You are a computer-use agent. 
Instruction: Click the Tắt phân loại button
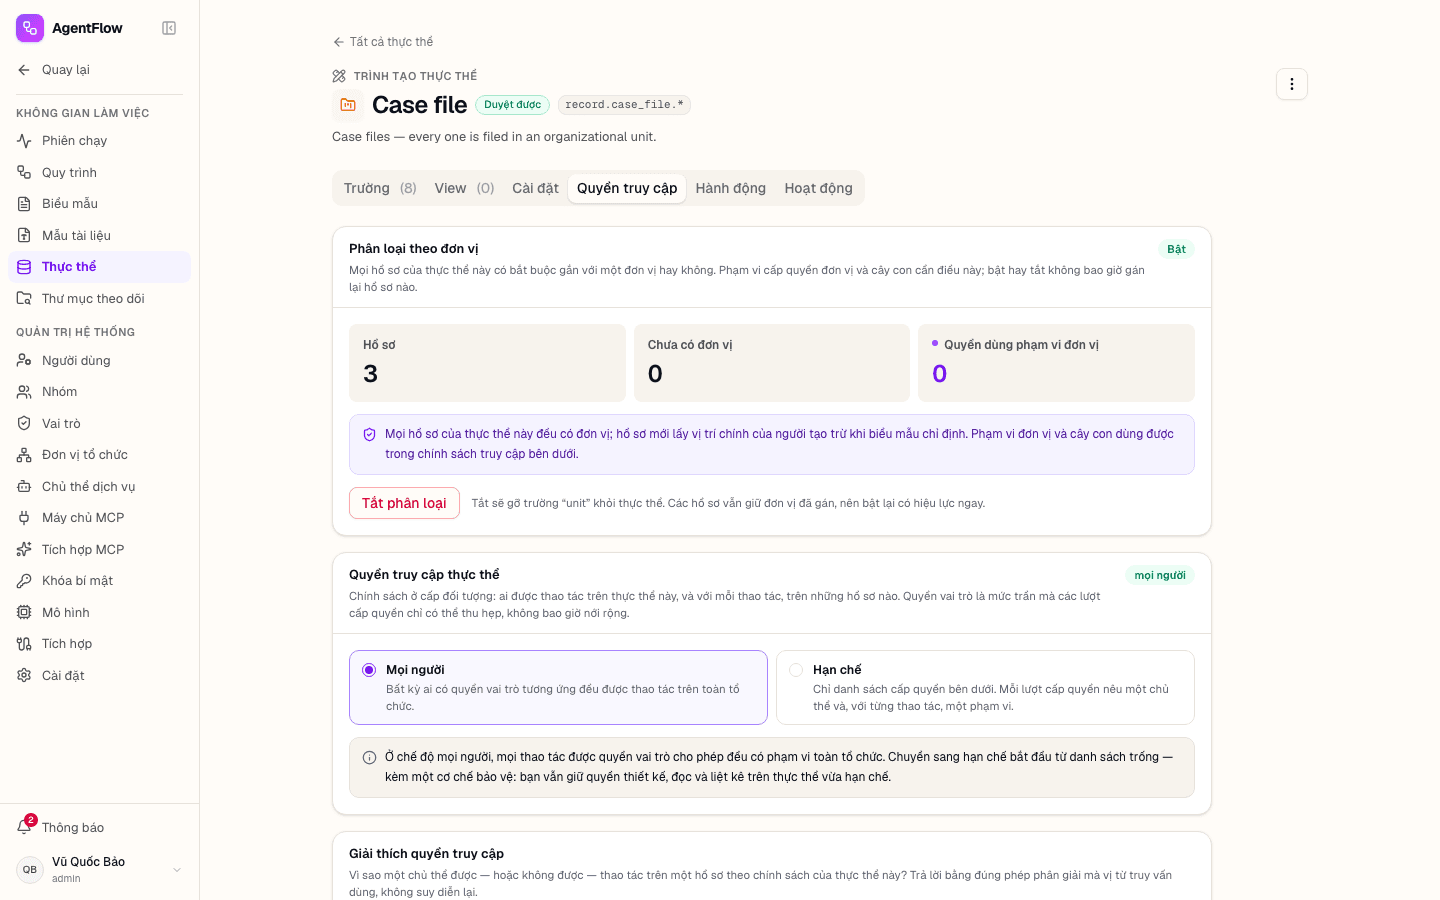[x=404, y=503]
